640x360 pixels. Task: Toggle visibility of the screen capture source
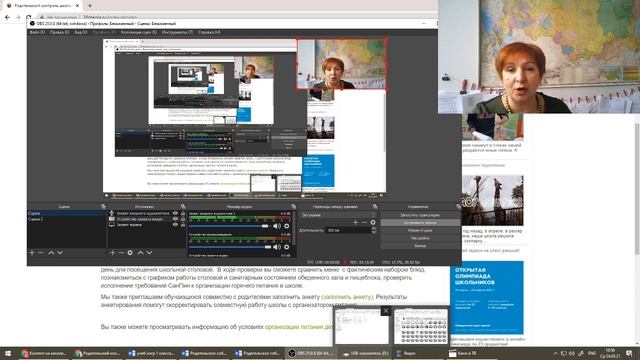[x=176, y=225]
